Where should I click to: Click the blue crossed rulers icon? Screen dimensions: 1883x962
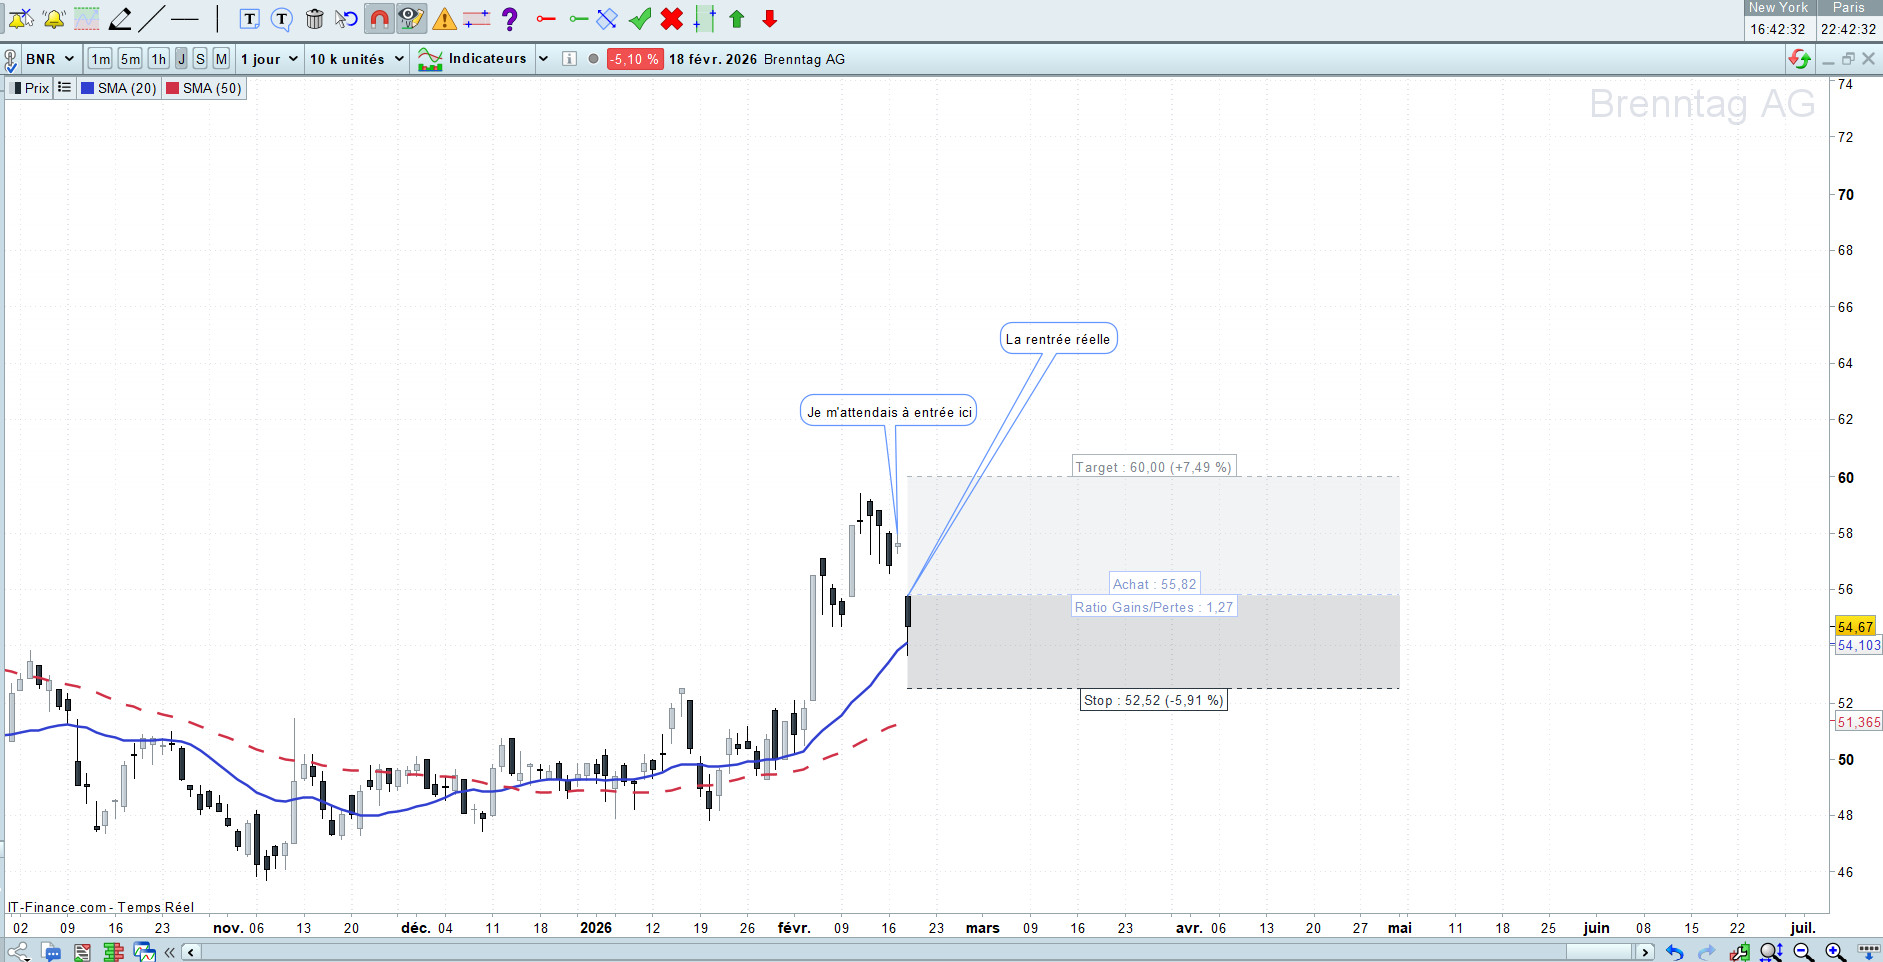coord(607,18)
